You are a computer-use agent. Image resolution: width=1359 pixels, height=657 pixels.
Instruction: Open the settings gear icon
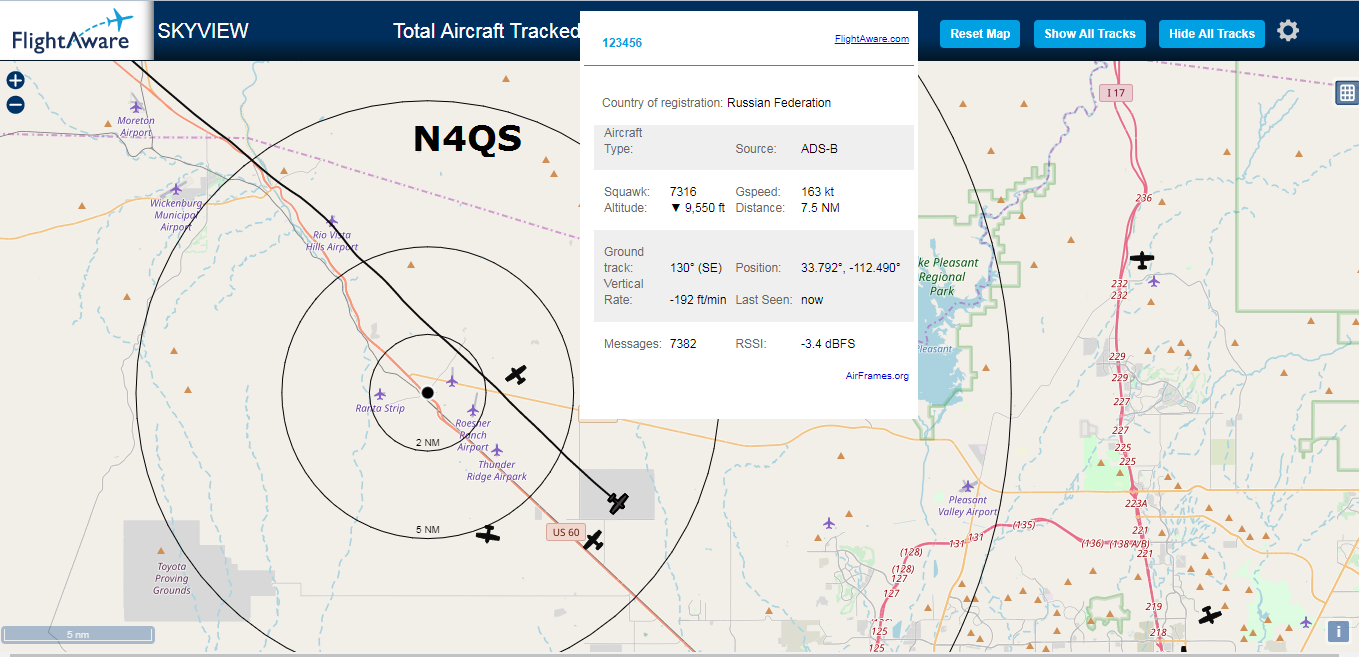click(x=1288, y=31)
